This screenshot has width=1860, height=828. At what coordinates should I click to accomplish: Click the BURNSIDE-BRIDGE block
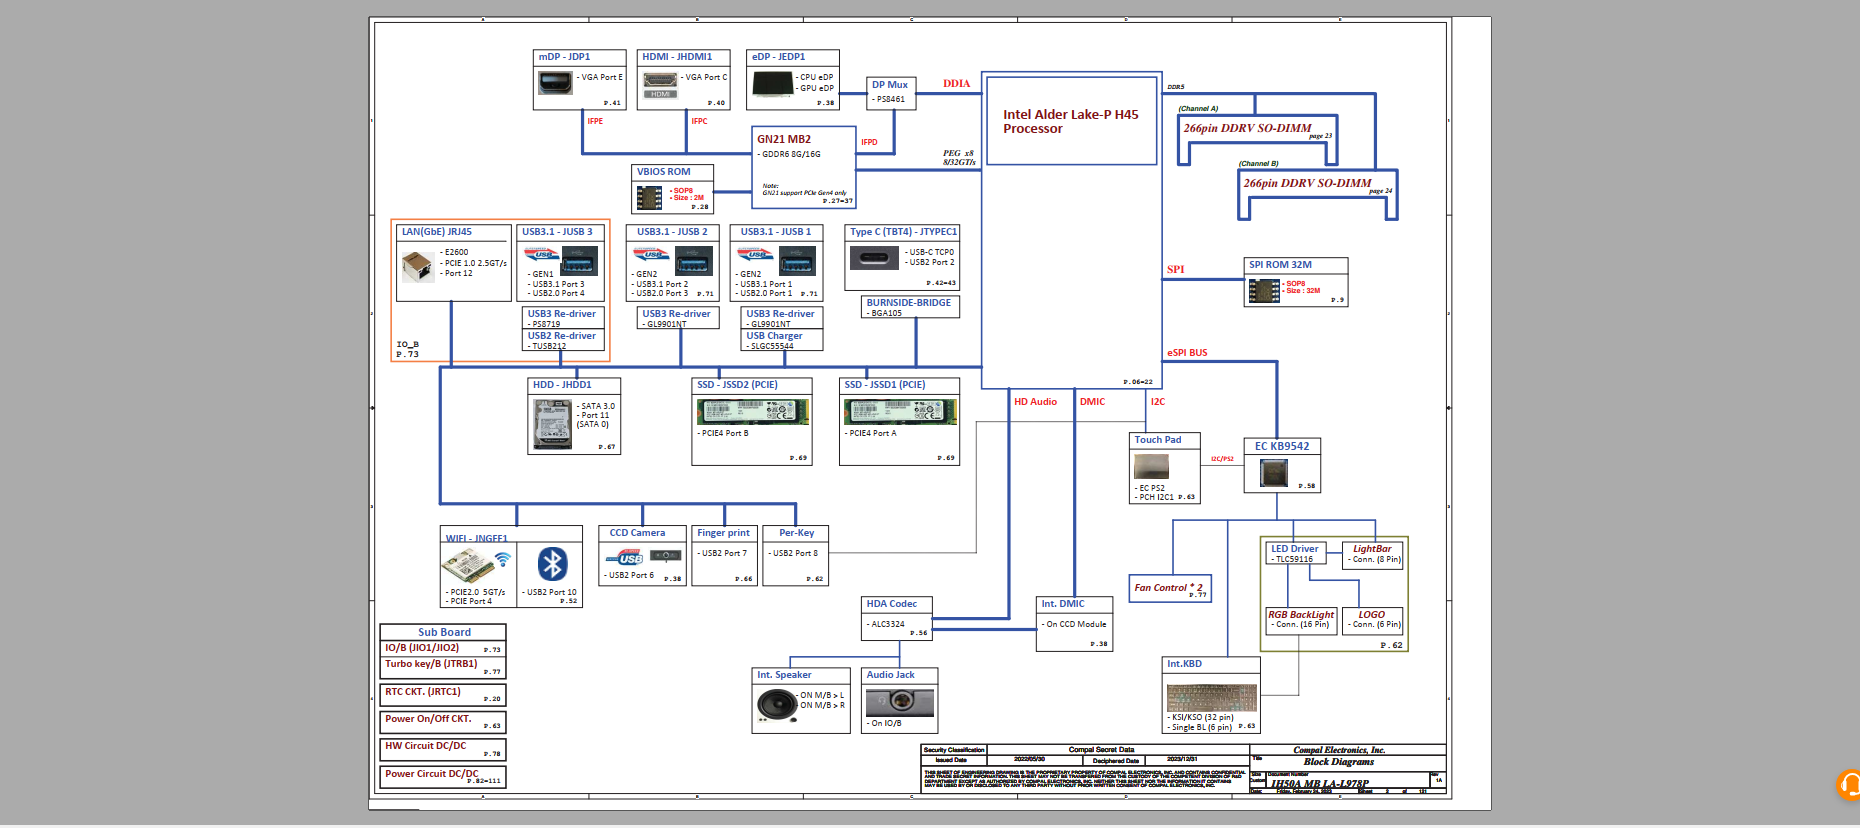click(x=910, y=307)
